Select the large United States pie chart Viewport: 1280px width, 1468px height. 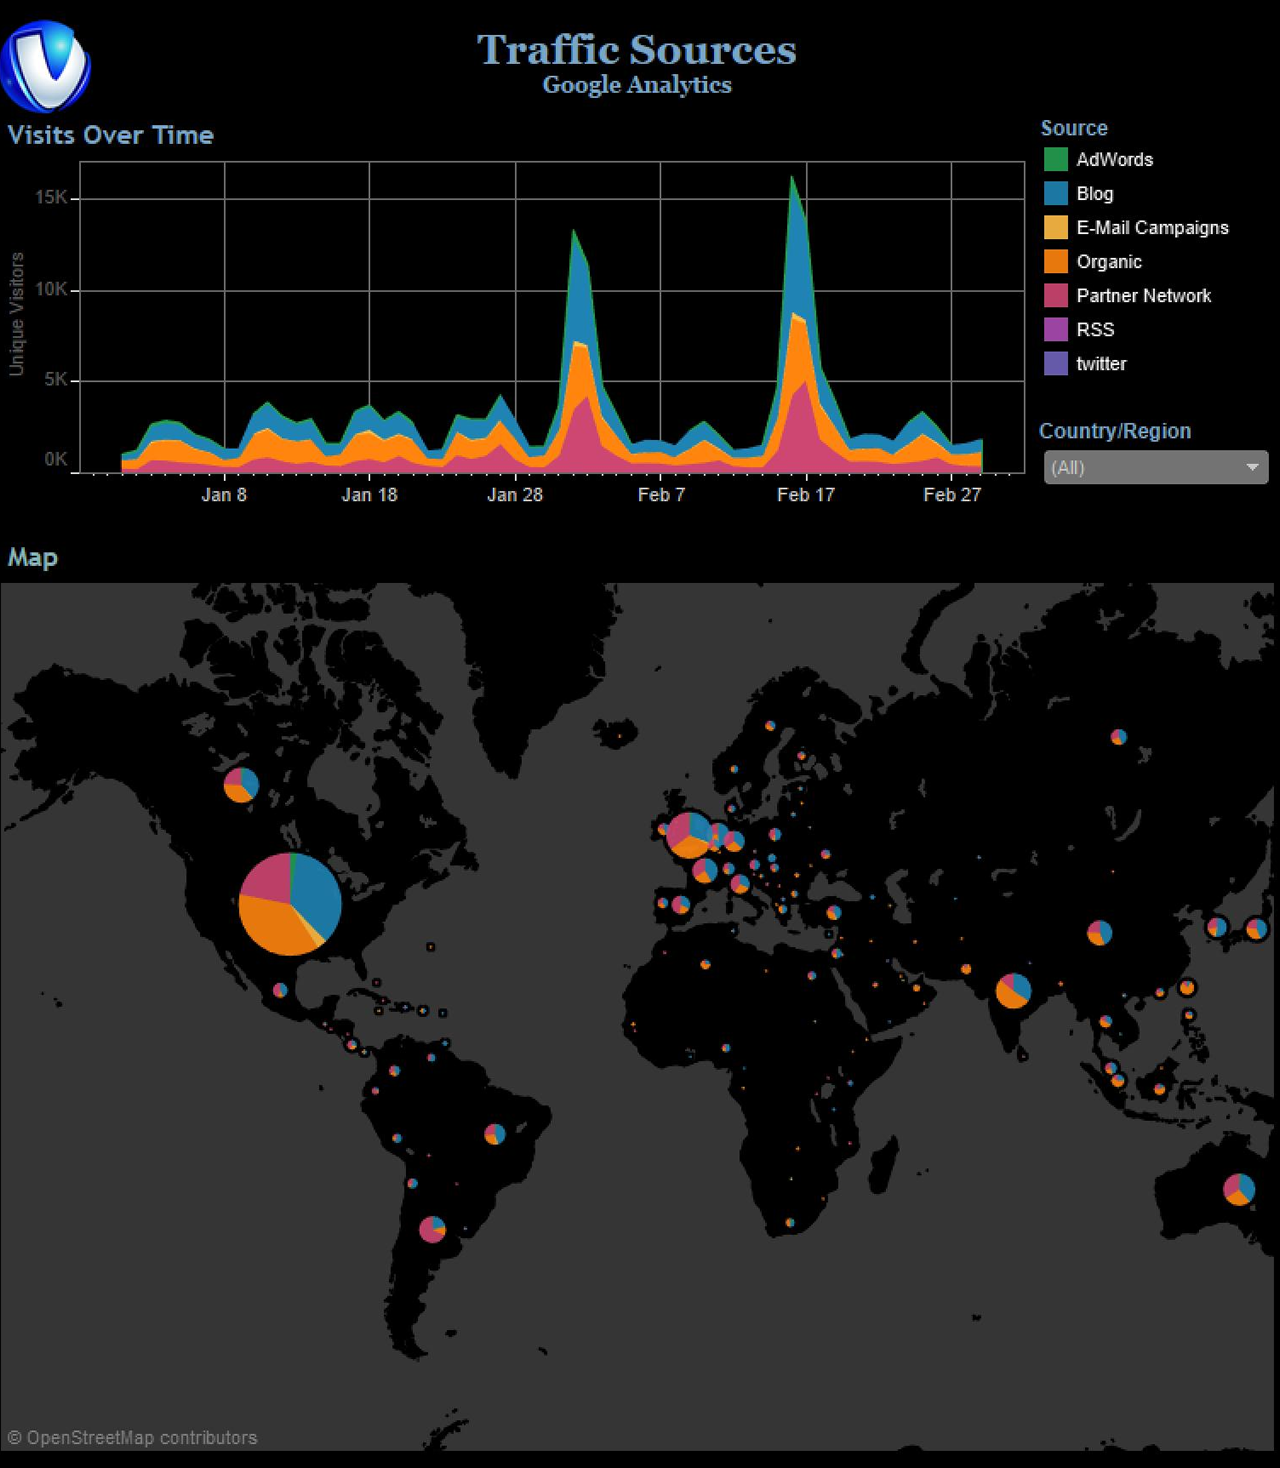290,904
